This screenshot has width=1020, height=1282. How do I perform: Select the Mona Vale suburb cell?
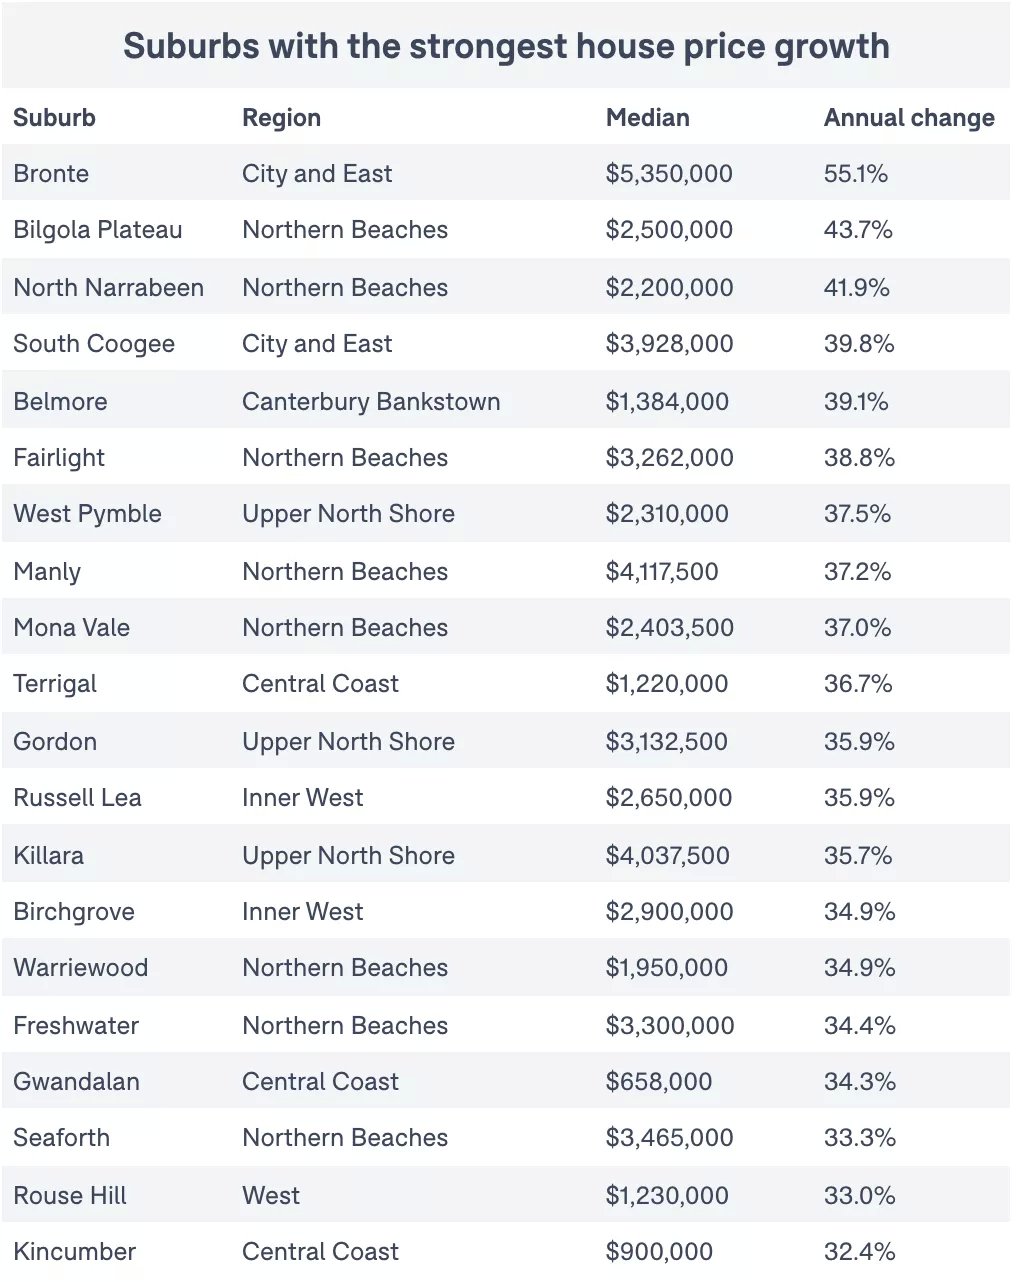coord(72,628)
